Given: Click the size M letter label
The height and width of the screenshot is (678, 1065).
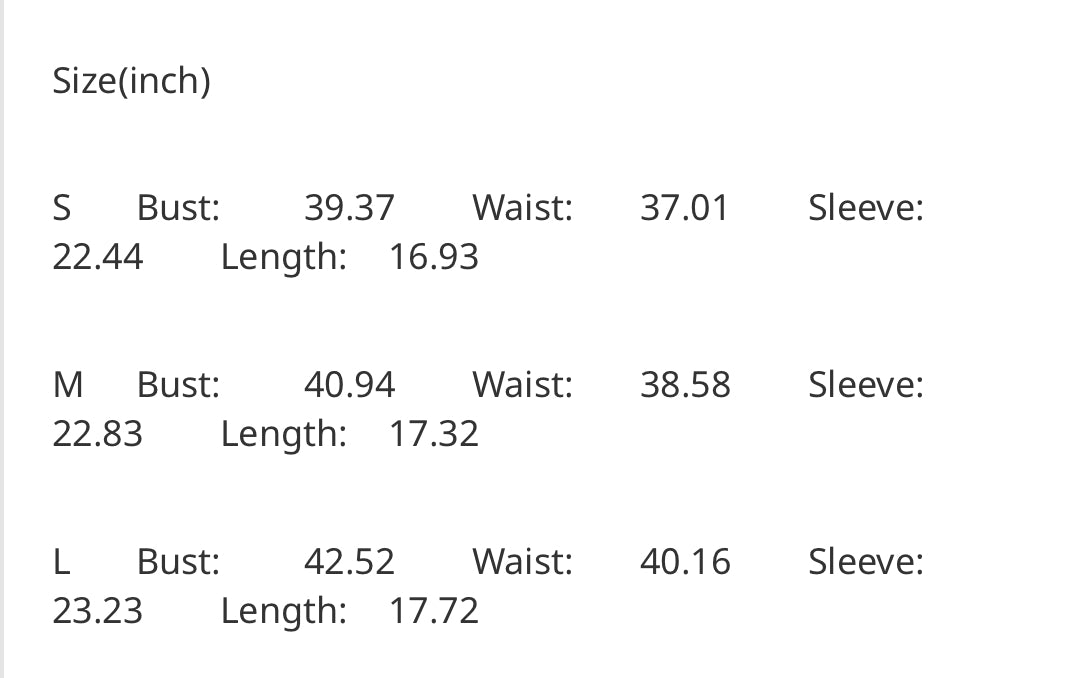Looking at the screenshot, I should (68, 385).
